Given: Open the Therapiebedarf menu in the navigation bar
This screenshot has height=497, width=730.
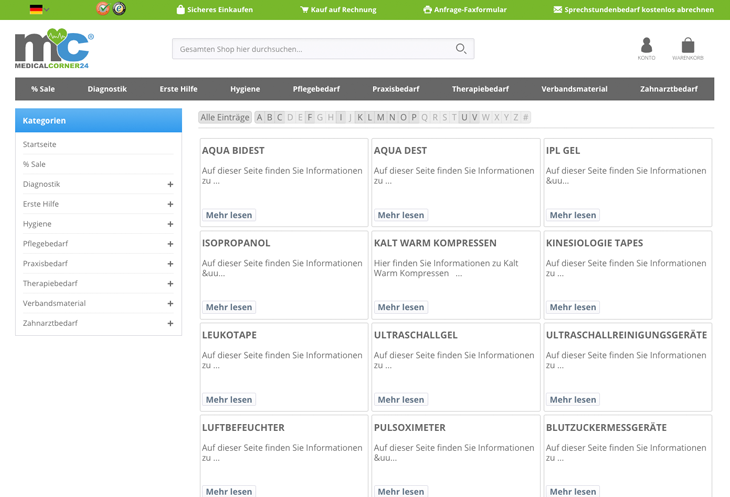Looking at the screenshot, I should (x=480, y=89).
